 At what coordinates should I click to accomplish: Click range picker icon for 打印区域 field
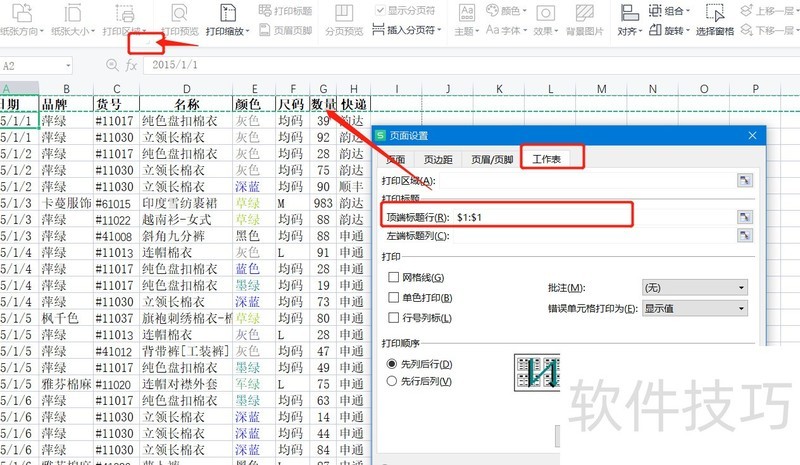coord(744,180)
